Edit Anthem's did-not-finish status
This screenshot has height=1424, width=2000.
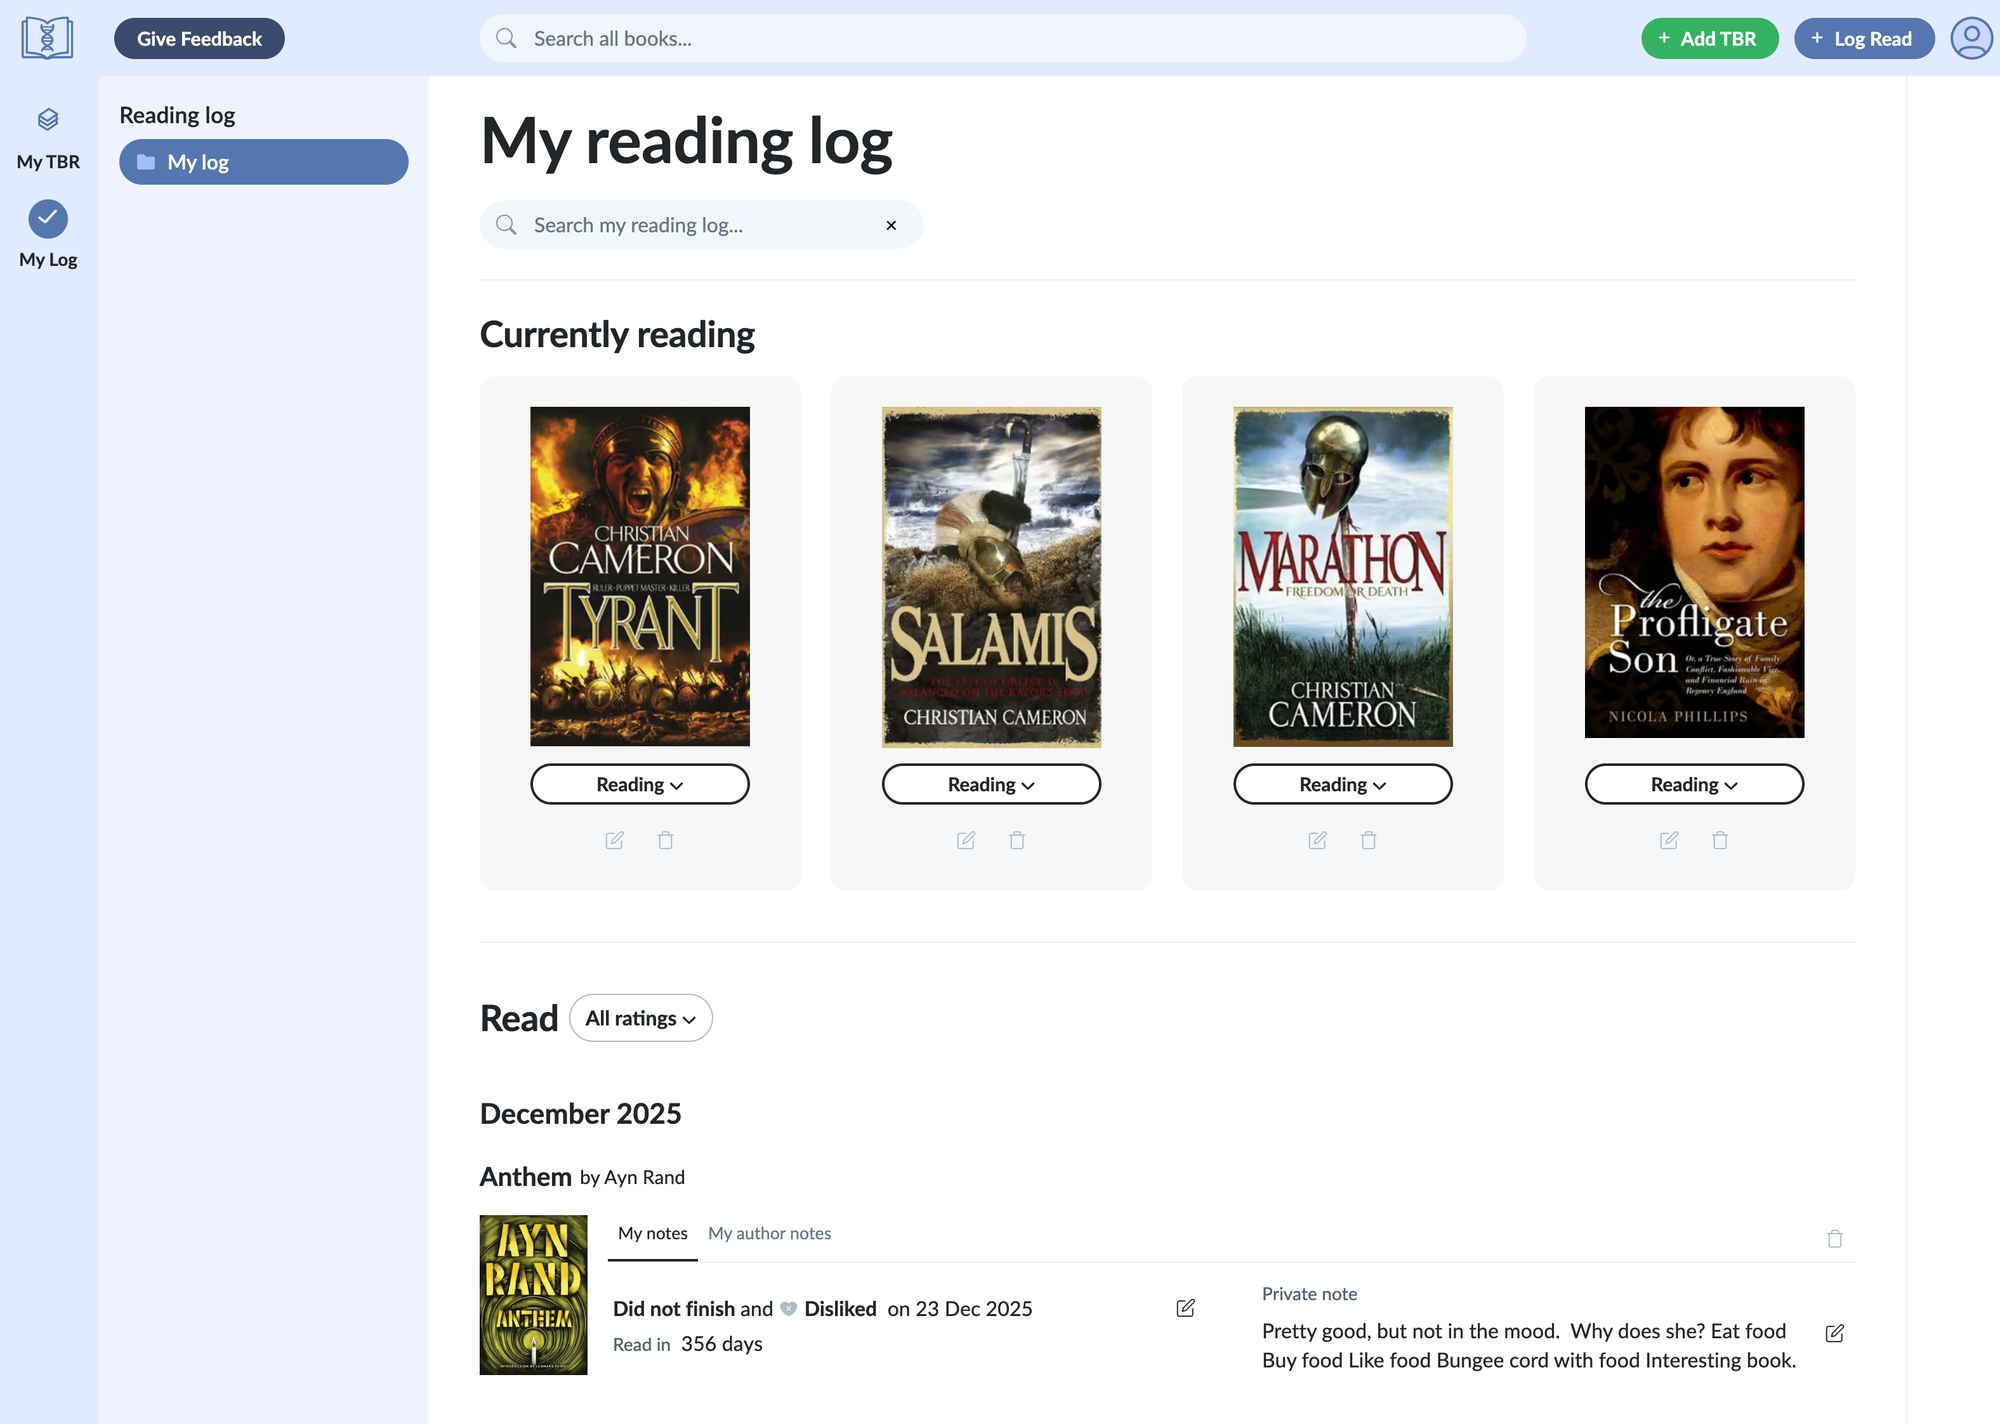click(1185, 1308)
